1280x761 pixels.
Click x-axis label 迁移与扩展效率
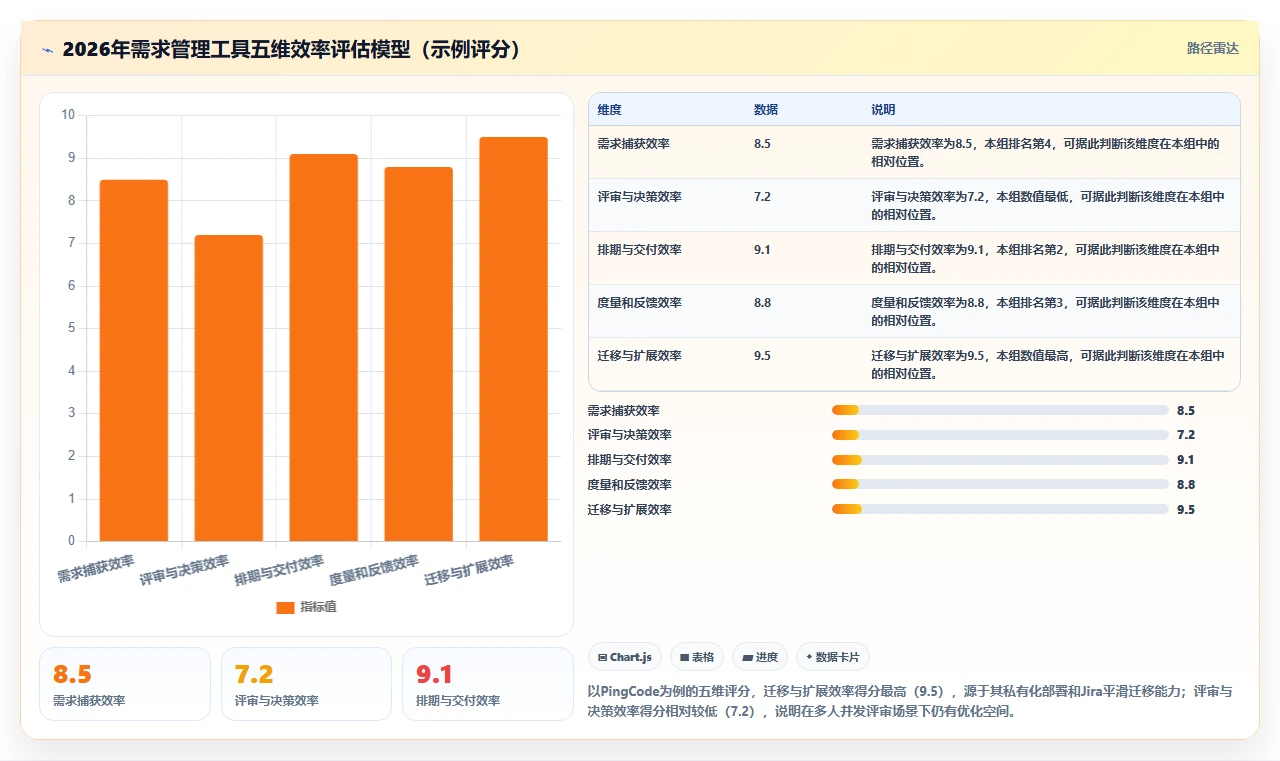point(470,571)
